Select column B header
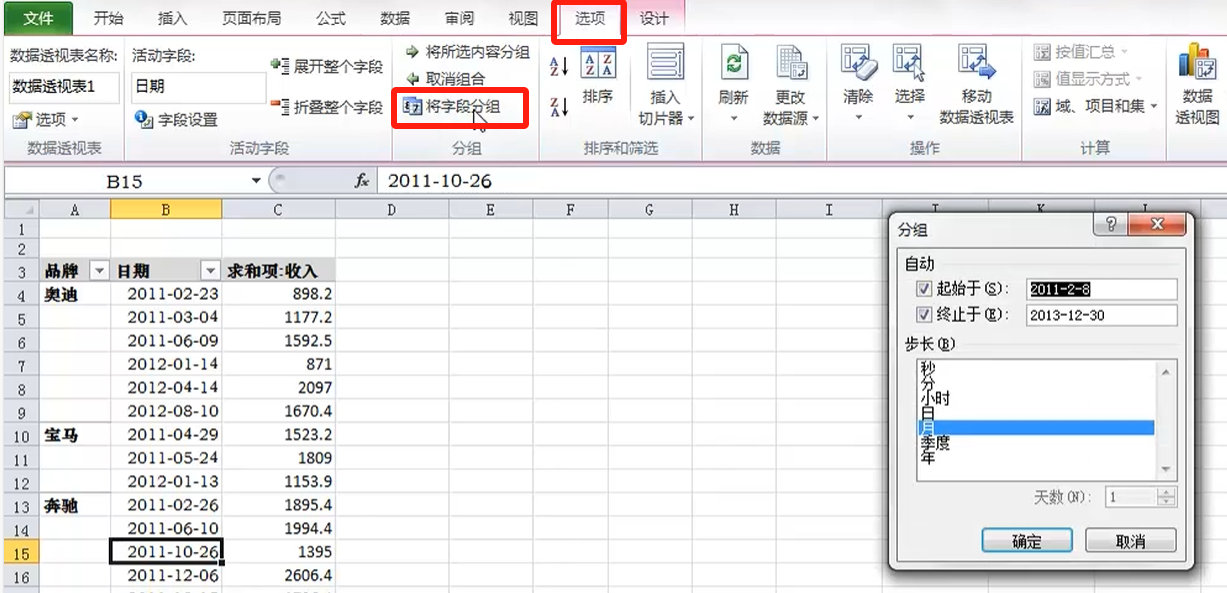The width and height of the screenshot is (1227, 593). point(166,209)
